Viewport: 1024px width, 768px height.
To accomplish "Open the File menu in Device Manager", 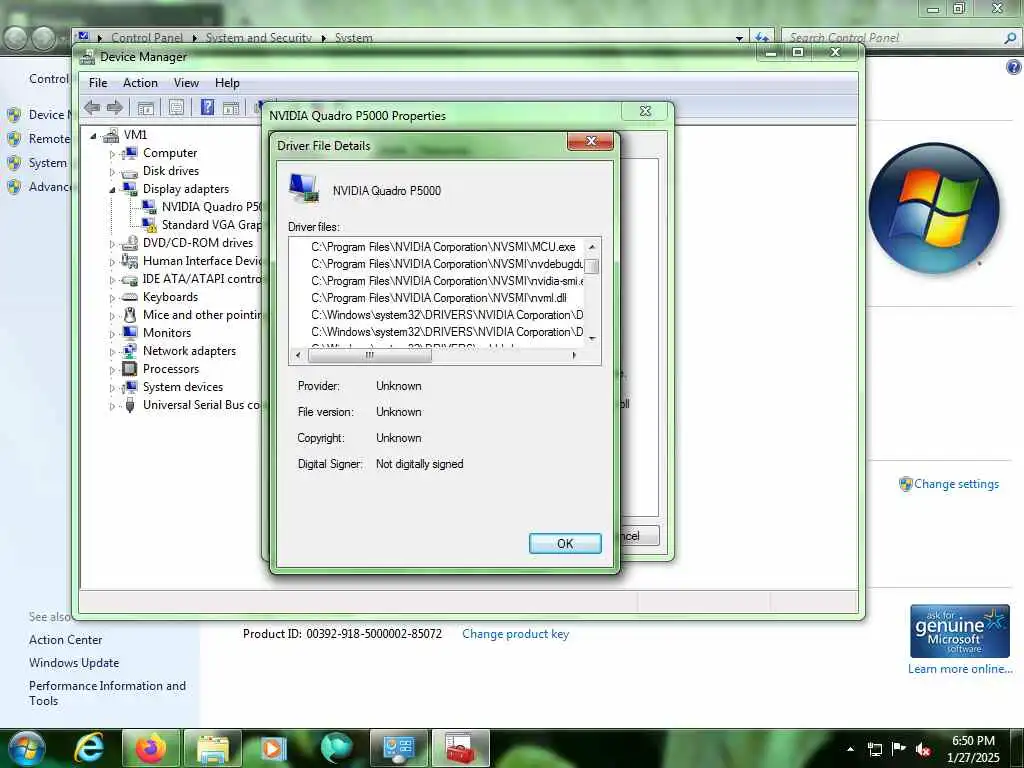I will click(98, 83).
